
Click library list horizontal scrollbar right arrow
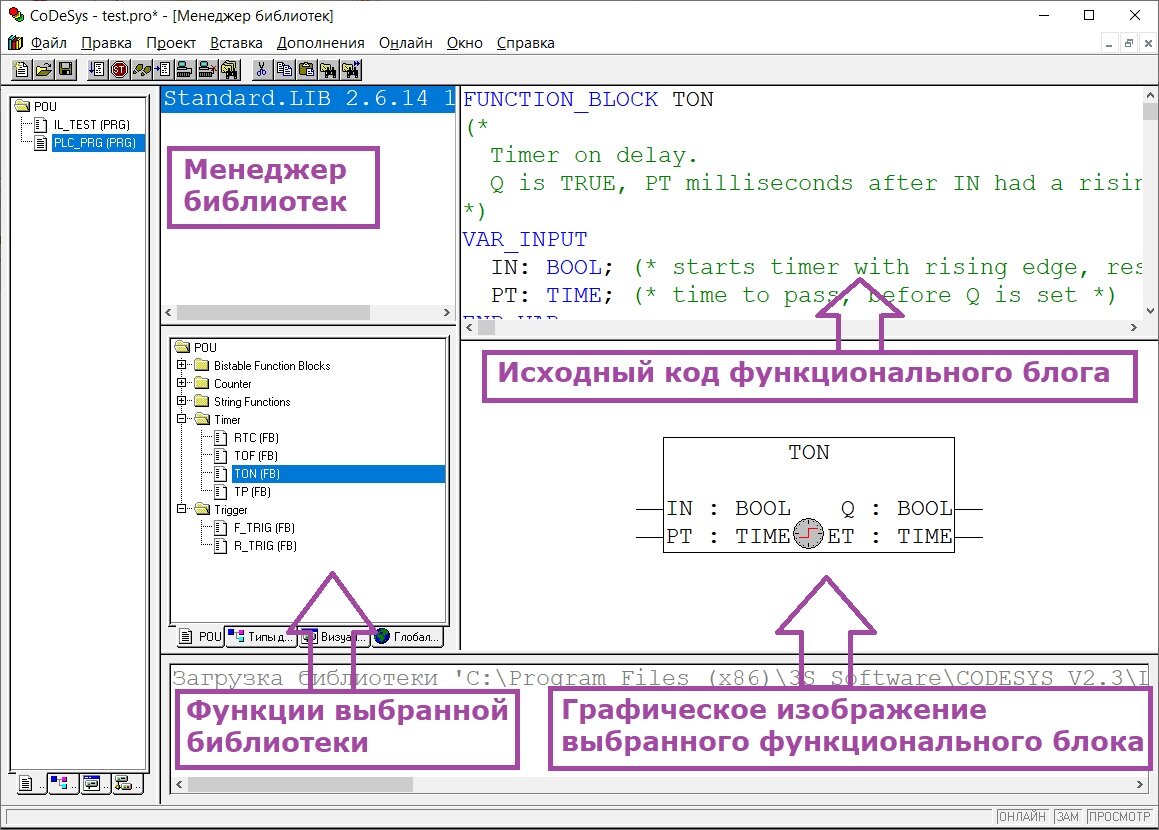pos(446,313)
